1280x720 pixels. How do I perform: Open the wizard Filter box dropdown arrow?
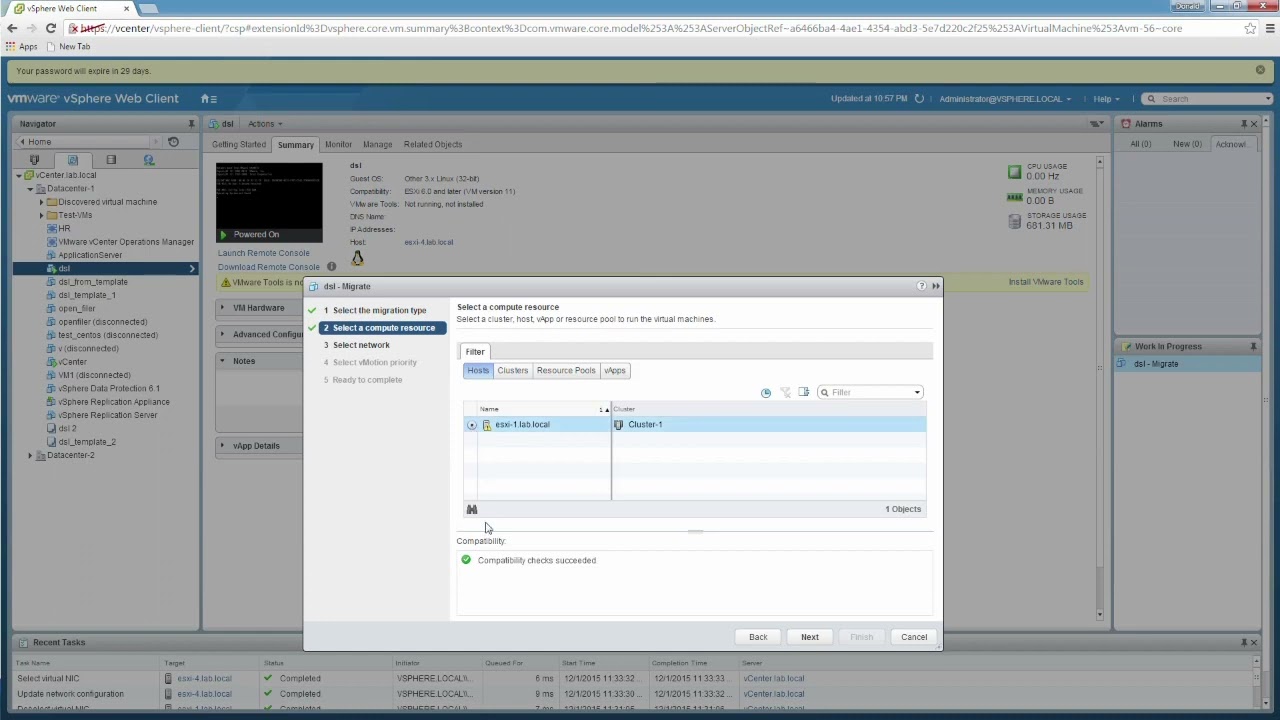click(x=917, y=392)
